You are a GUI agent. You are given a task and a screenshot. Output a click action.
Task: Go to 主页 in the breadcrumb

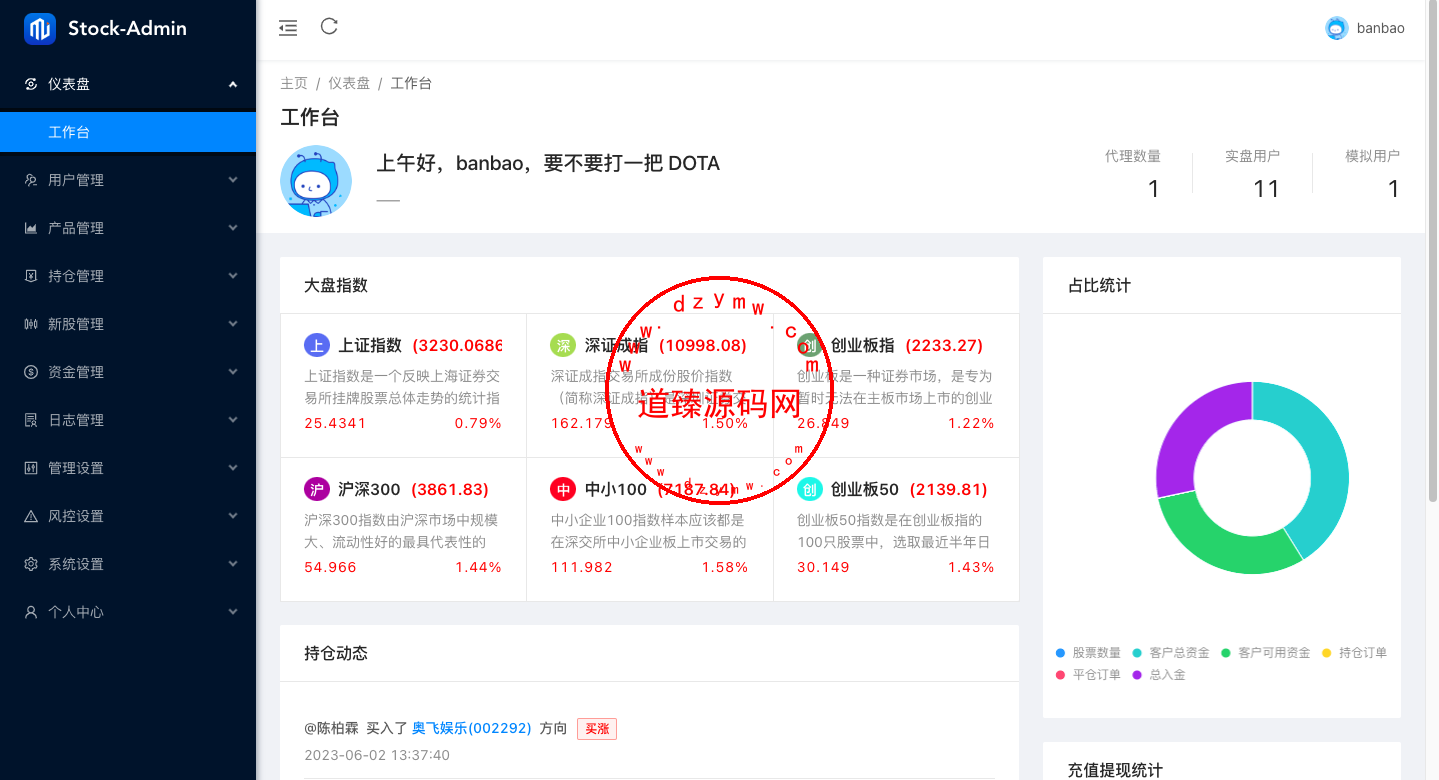point(294,83)
